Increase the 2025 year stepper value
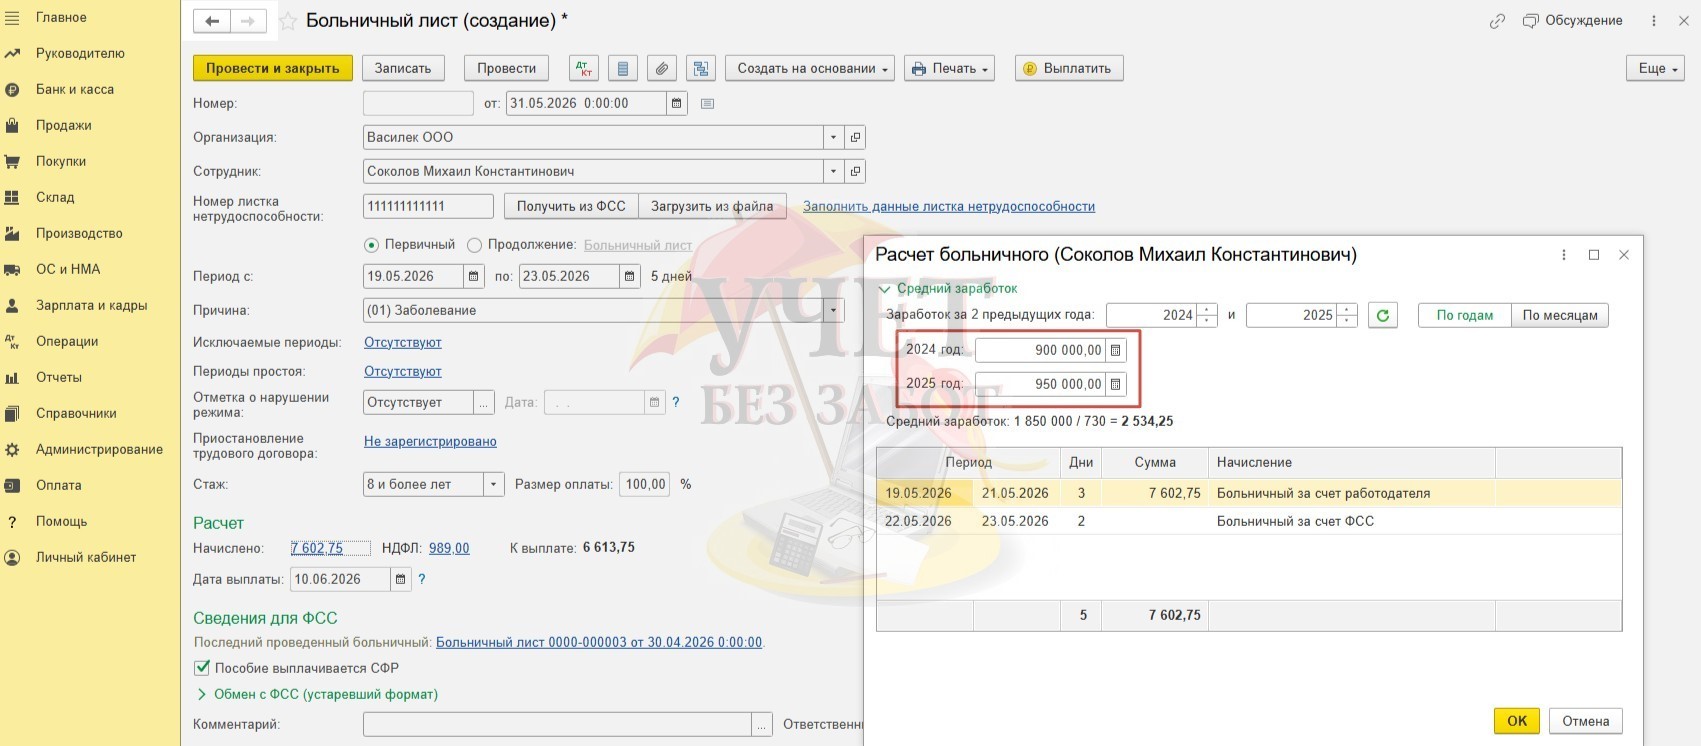1701x746 pixels. tap(1347, 310)
